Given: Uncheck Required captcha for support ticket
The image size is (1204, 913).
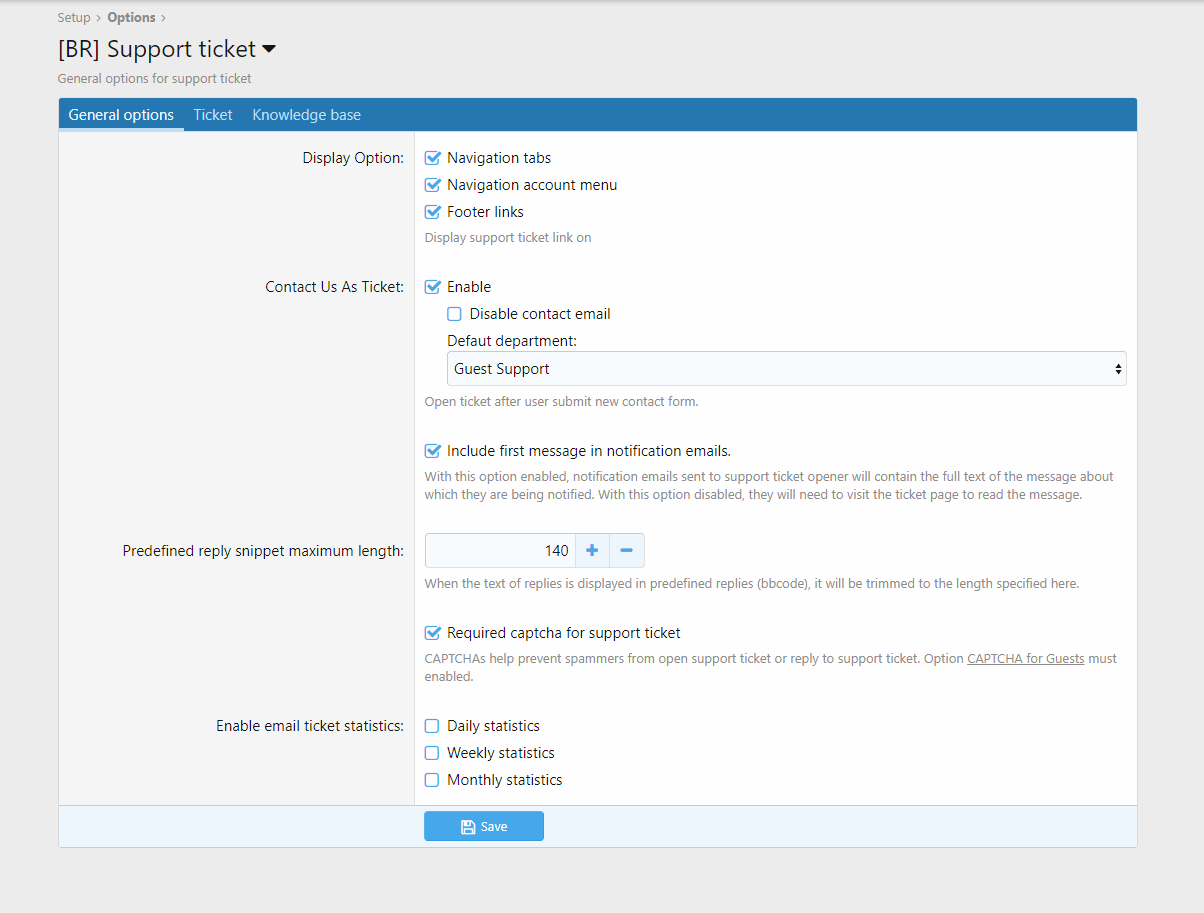Looking at the screenshot, I should point(433,633).
